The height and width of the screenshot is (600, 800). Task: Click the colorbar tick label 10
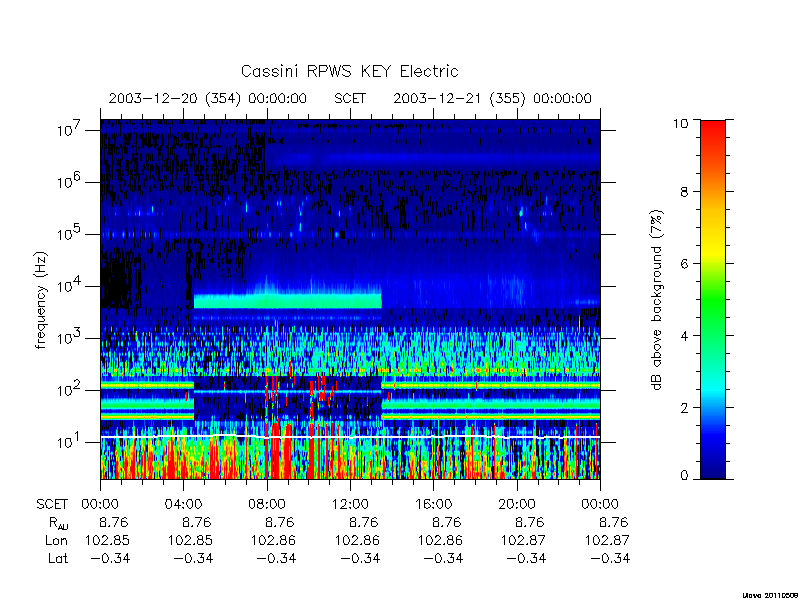(x=680, y=123)
